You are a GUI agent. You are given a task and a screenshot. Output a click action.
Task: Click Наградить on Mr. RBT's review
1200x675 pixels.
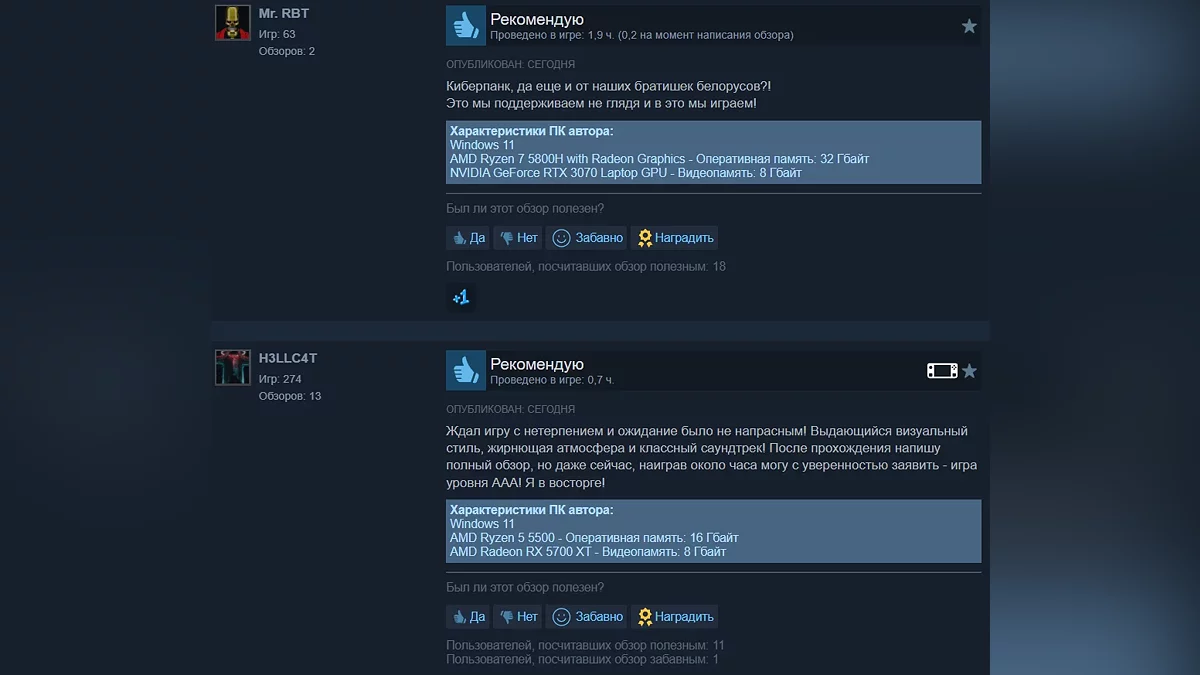click(x=675, y=238)
